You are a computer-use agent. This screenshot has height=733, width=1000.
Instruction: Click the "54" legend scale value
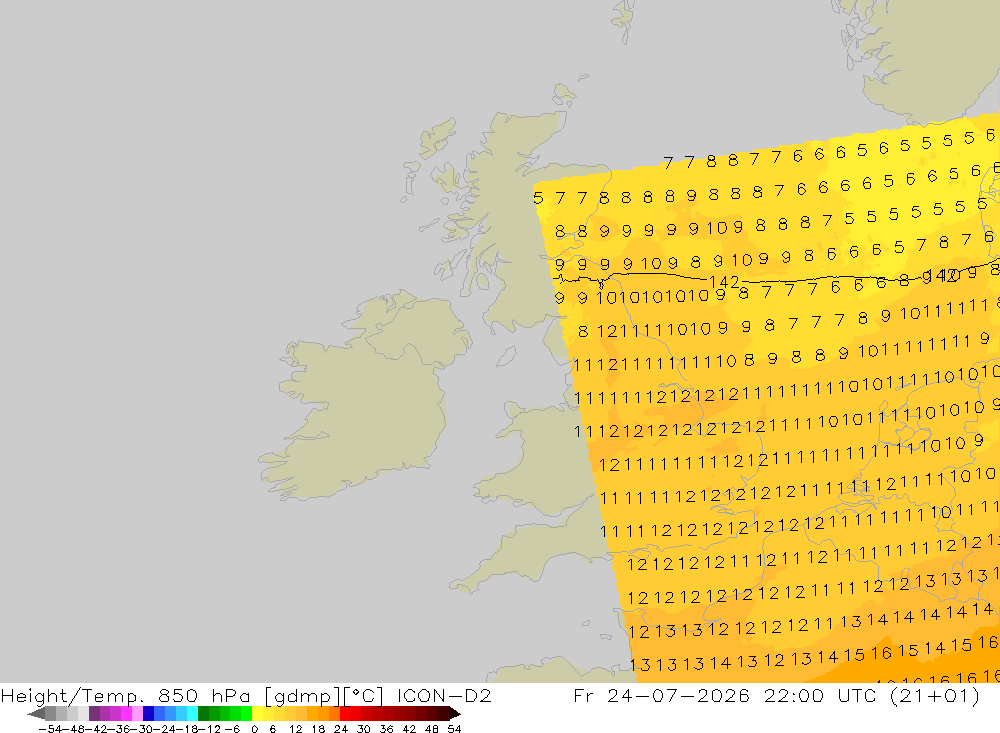coord(454,729)
